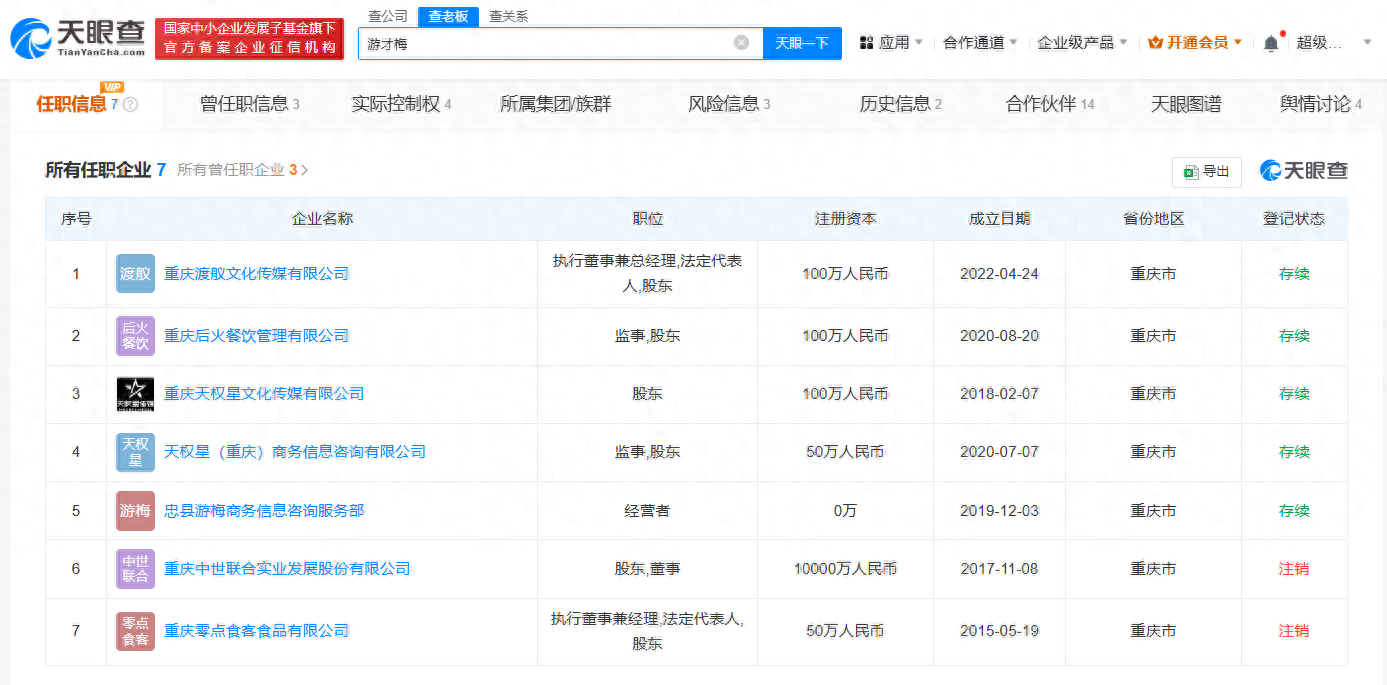The height and width of the screenshot is (685, 1387).
Task: Open the 企业级产品 dropdown
Action: click(1082, 43)
